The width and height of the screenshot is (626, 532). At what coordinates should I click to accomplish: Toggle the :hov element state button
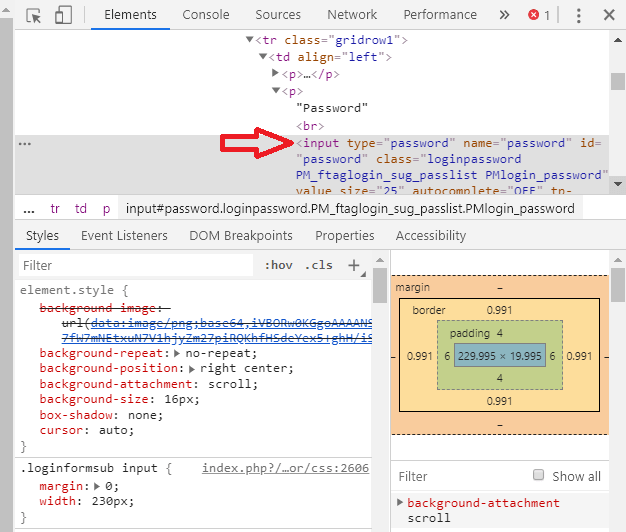[x=279, y=265]
